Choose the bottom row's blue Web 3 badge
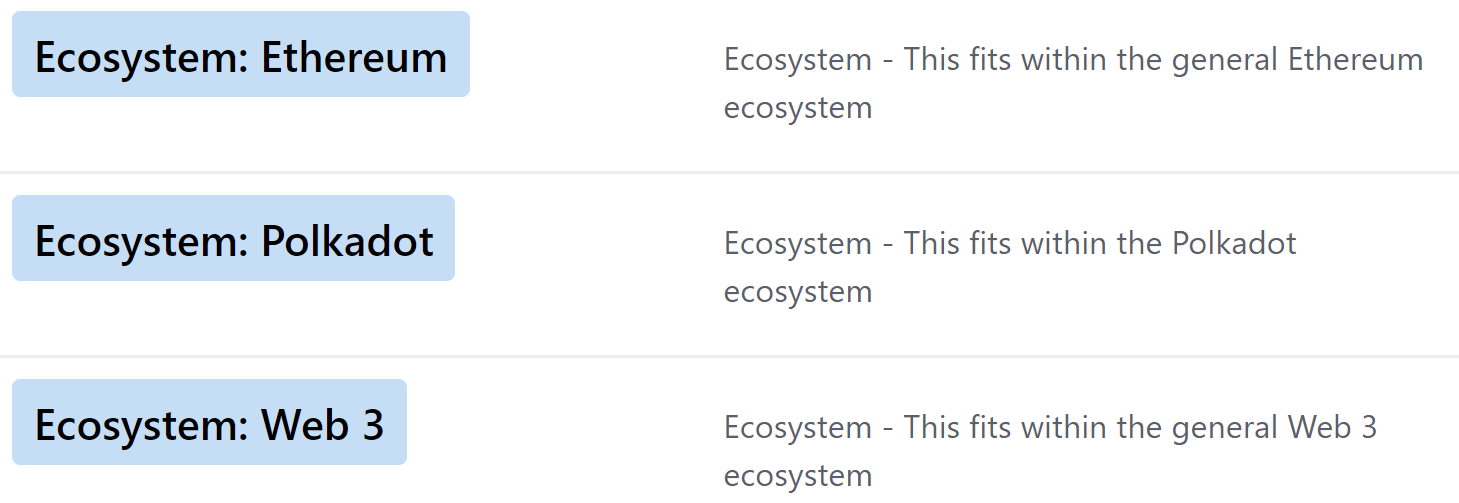The image size is (1459, 503). (209, 424)
